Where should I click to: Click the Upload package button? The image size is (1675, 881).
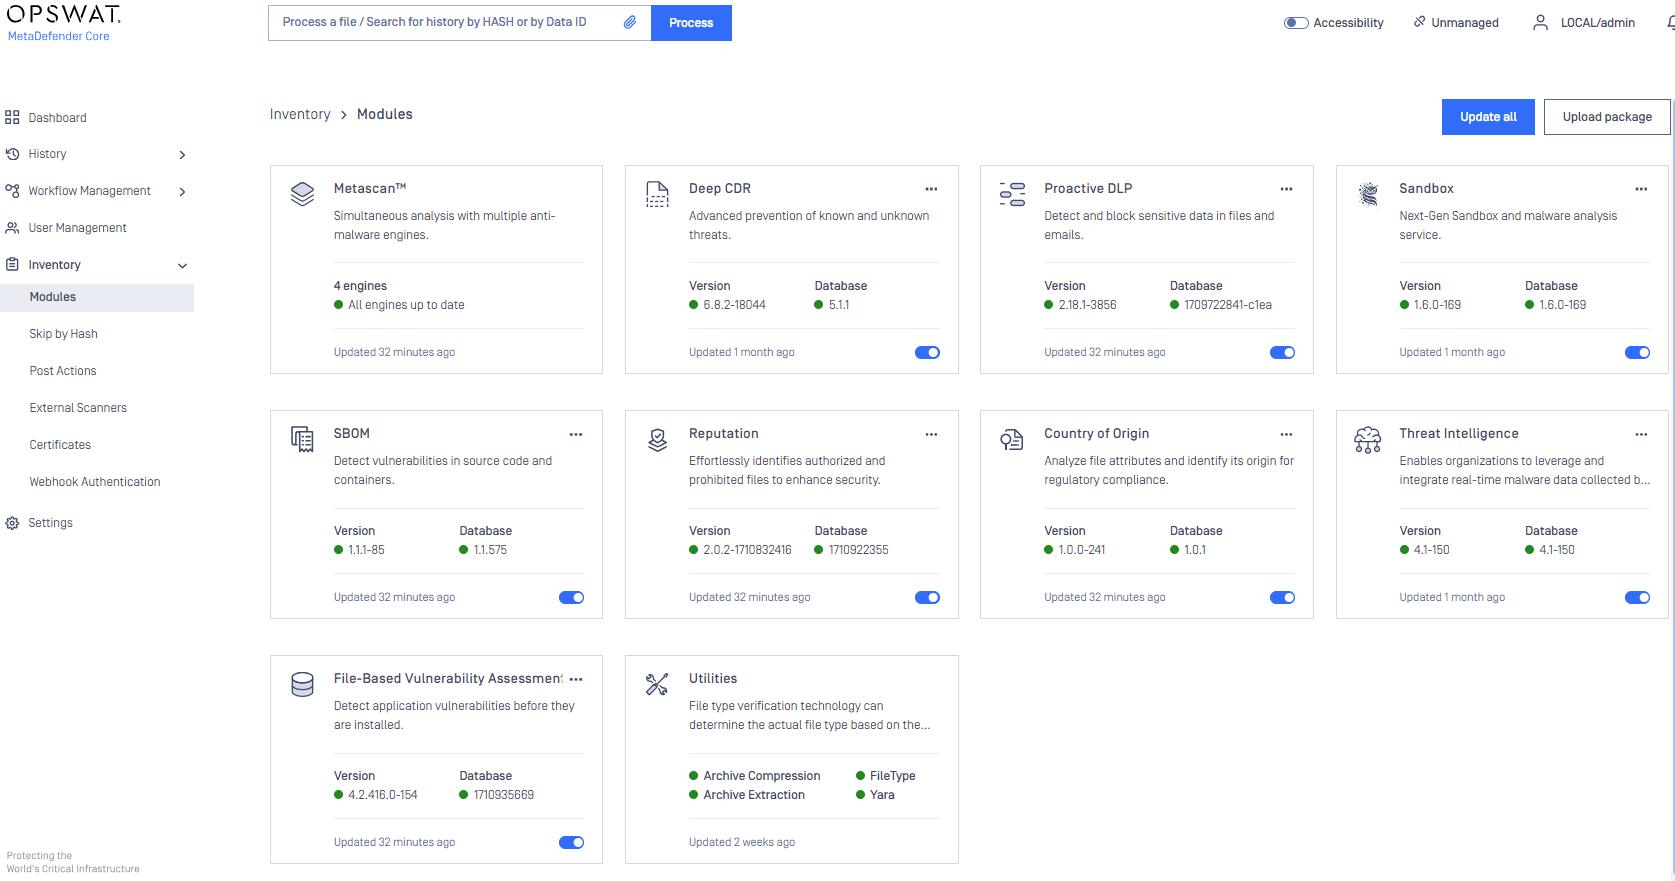pos(1607,117)
